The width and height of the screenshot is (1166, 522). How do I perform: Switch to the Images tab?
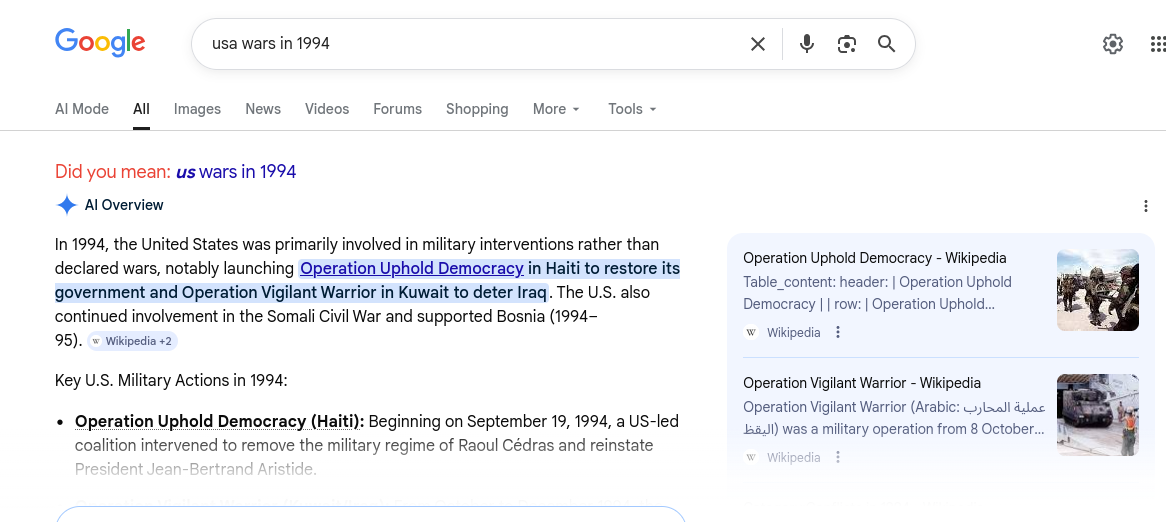tap(197, 109)
